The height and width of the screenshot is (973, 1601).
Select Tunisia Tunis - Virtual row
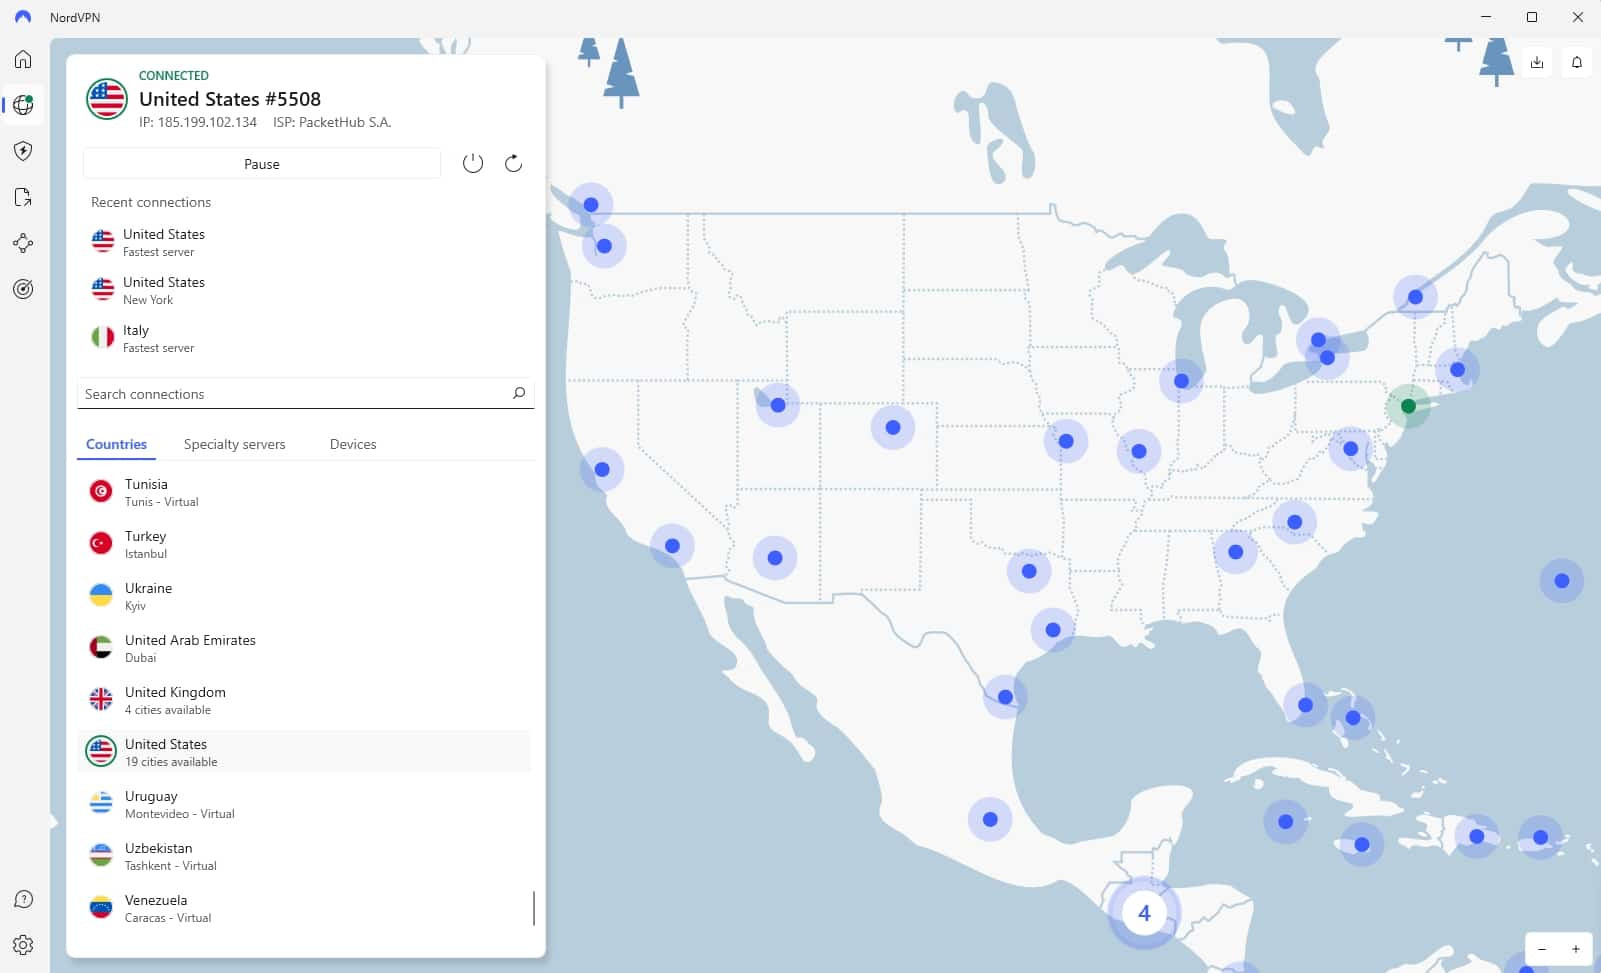[304, 492]
